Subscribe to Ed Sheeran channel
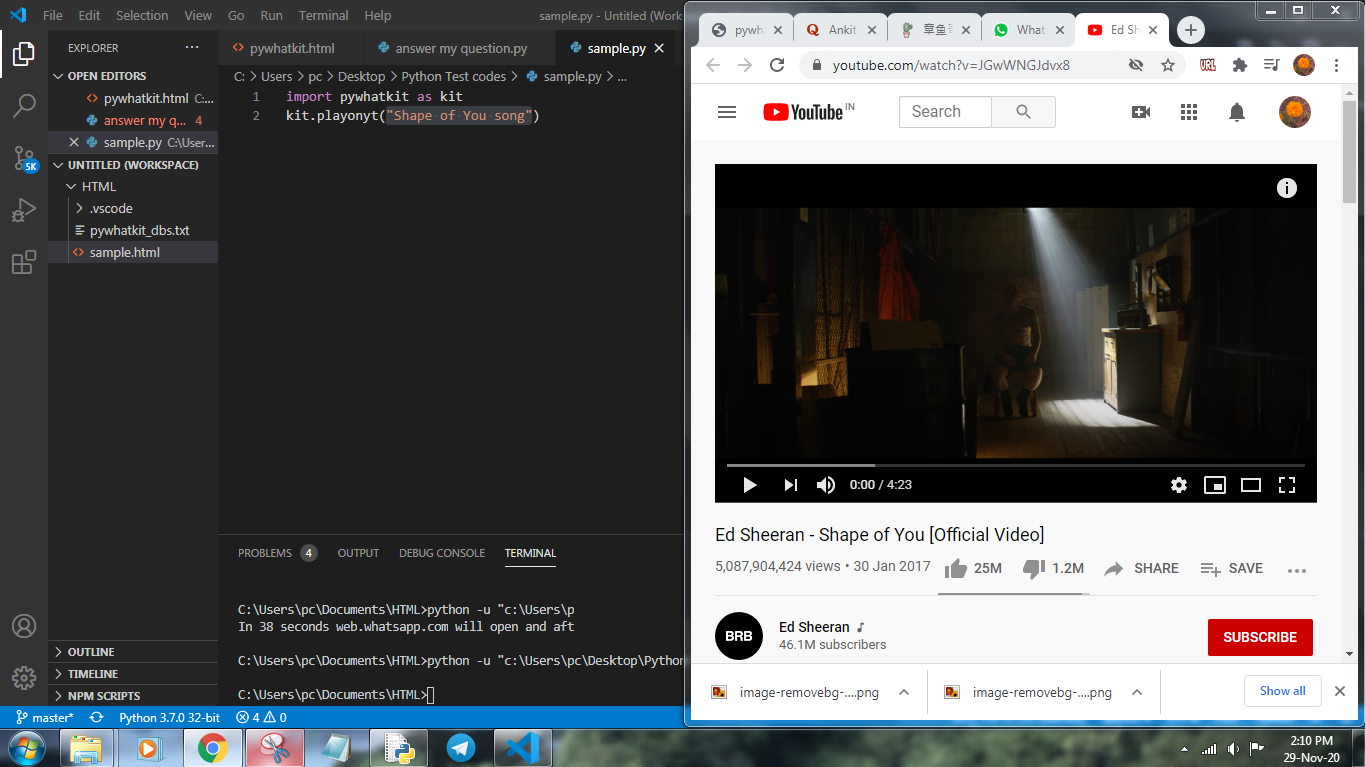 pos(1260,637)
